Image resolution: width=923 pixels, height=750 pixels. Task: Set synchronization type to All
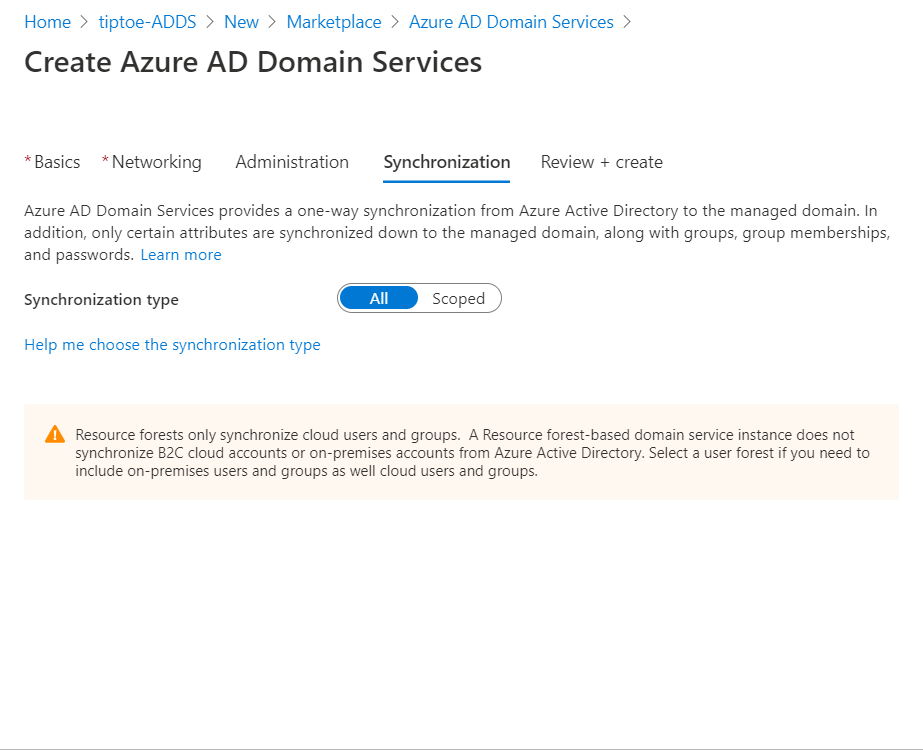(379, 298)
